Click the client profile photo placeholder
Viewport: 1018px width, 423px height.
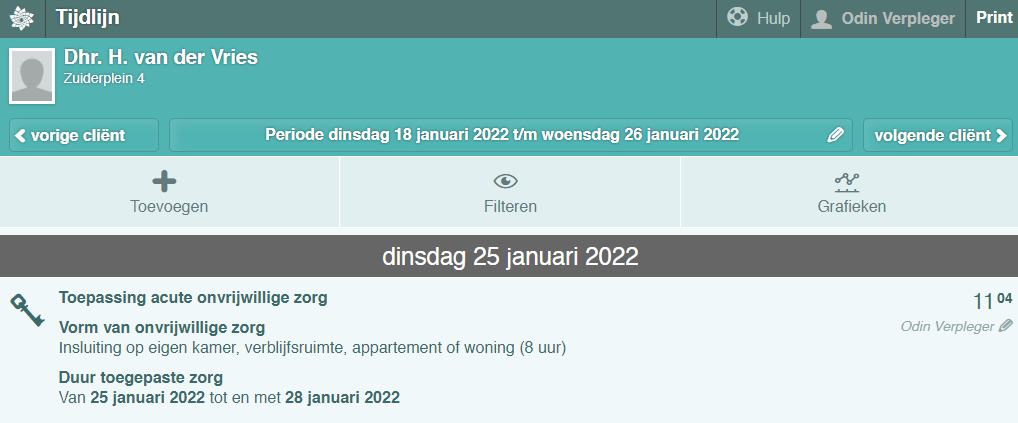pyautogui.click(x=32, y=75)
